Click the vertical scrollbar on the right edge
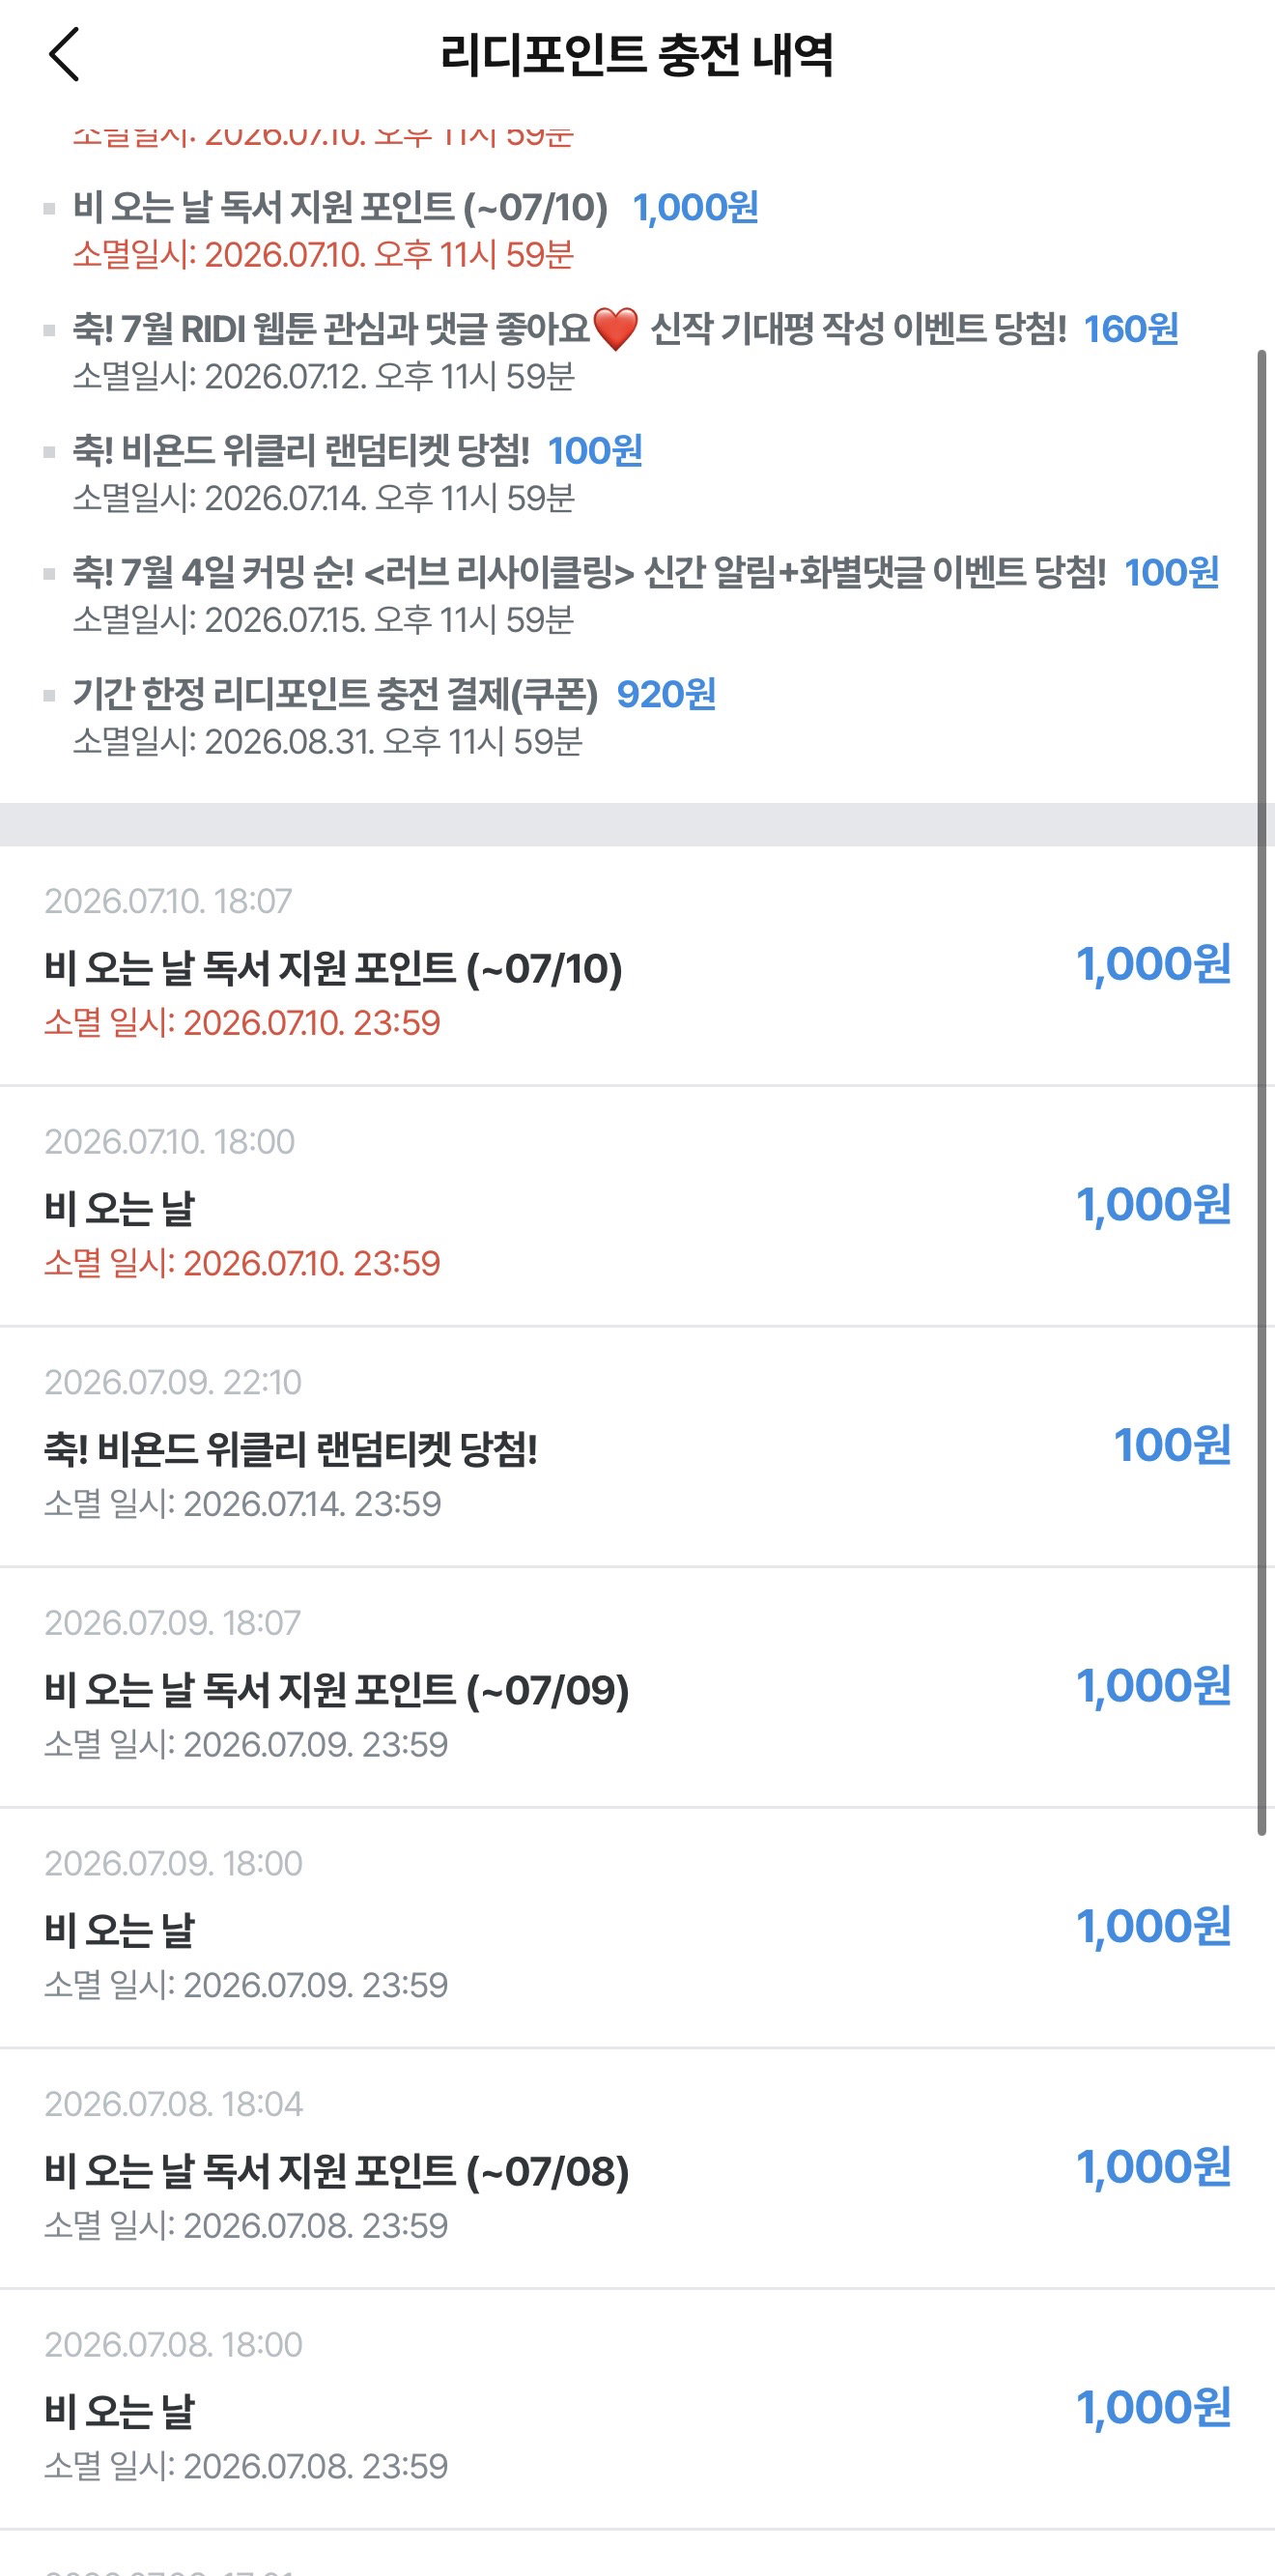The width and height of the screenshot is (1275, 2576). (x=1262, y=1092)
